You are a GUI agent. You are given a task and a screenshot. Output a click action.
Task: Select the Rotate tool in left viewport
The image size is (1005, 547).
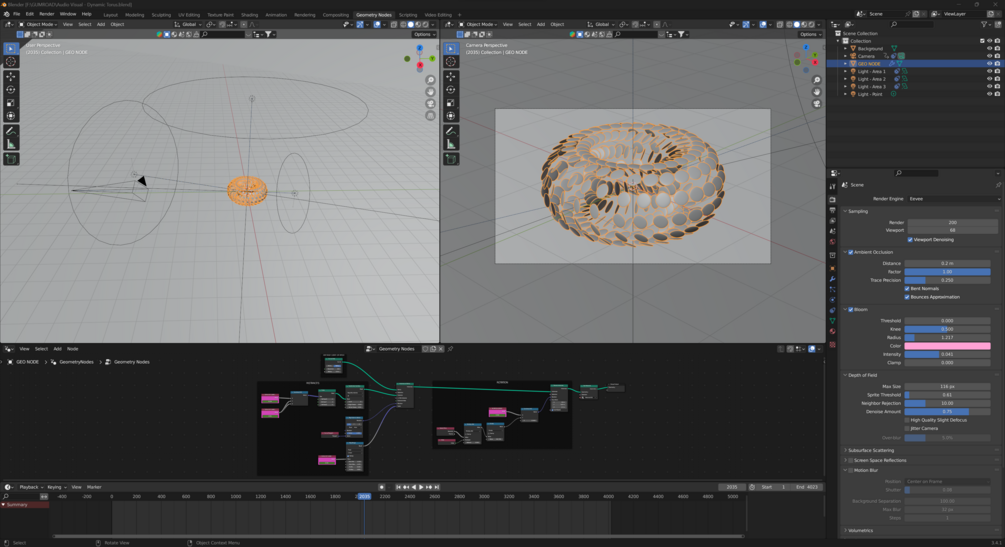click(x=11, y=89)
